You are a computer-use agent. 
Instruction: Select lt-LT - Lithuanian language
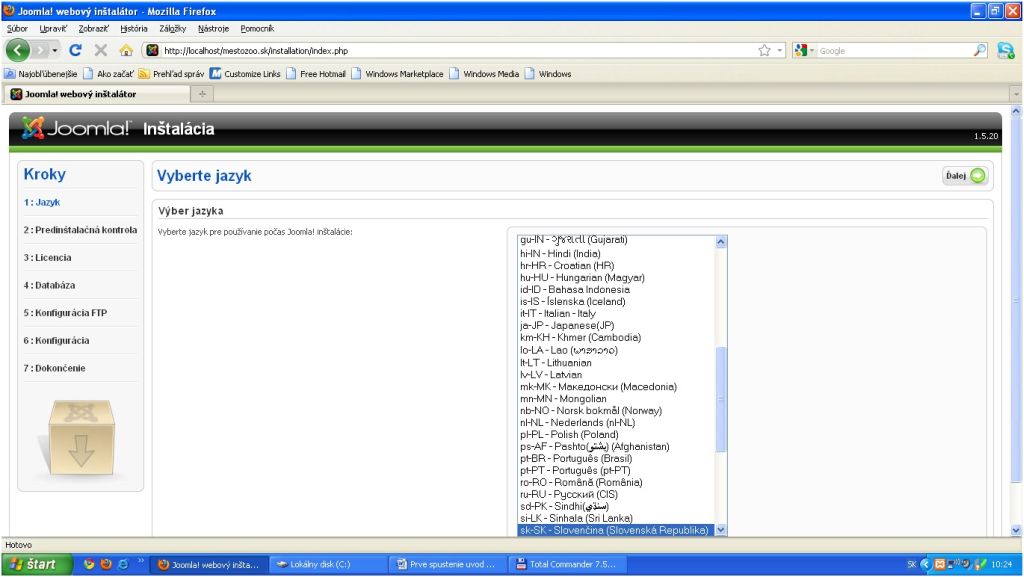tap(616, 362)
